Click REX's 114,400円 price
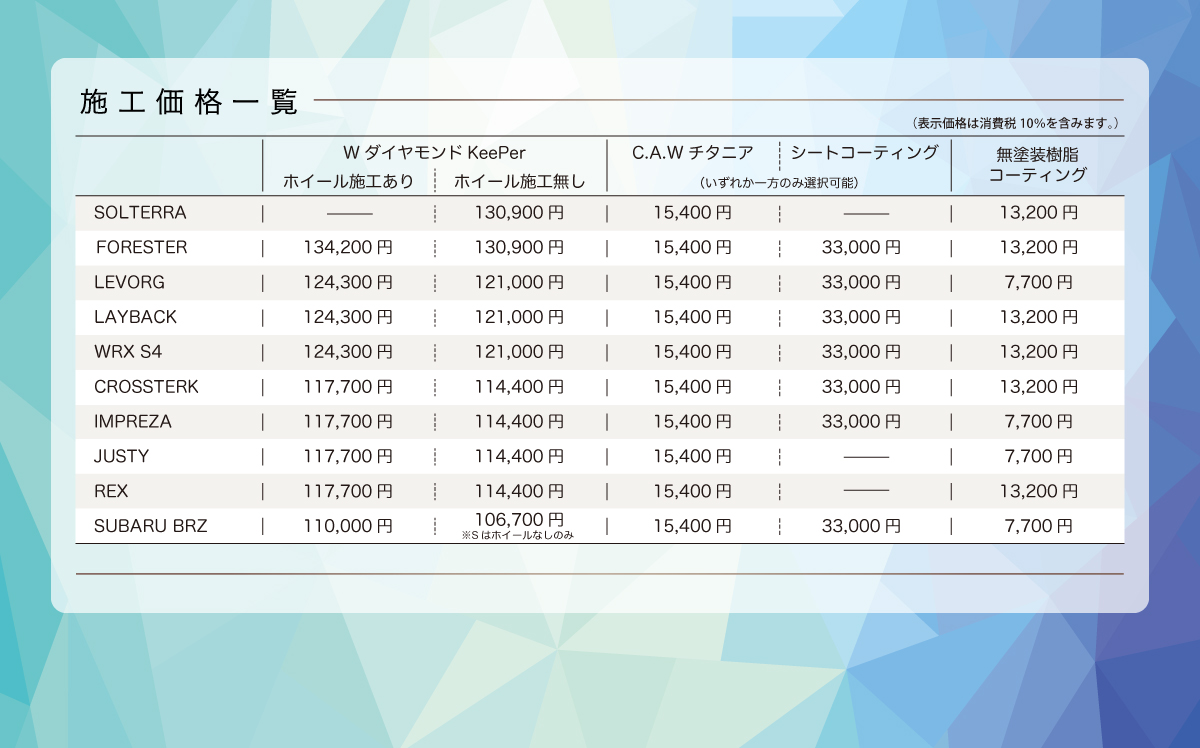Viewport: 1200px width, 748px height. coord(519,491)
